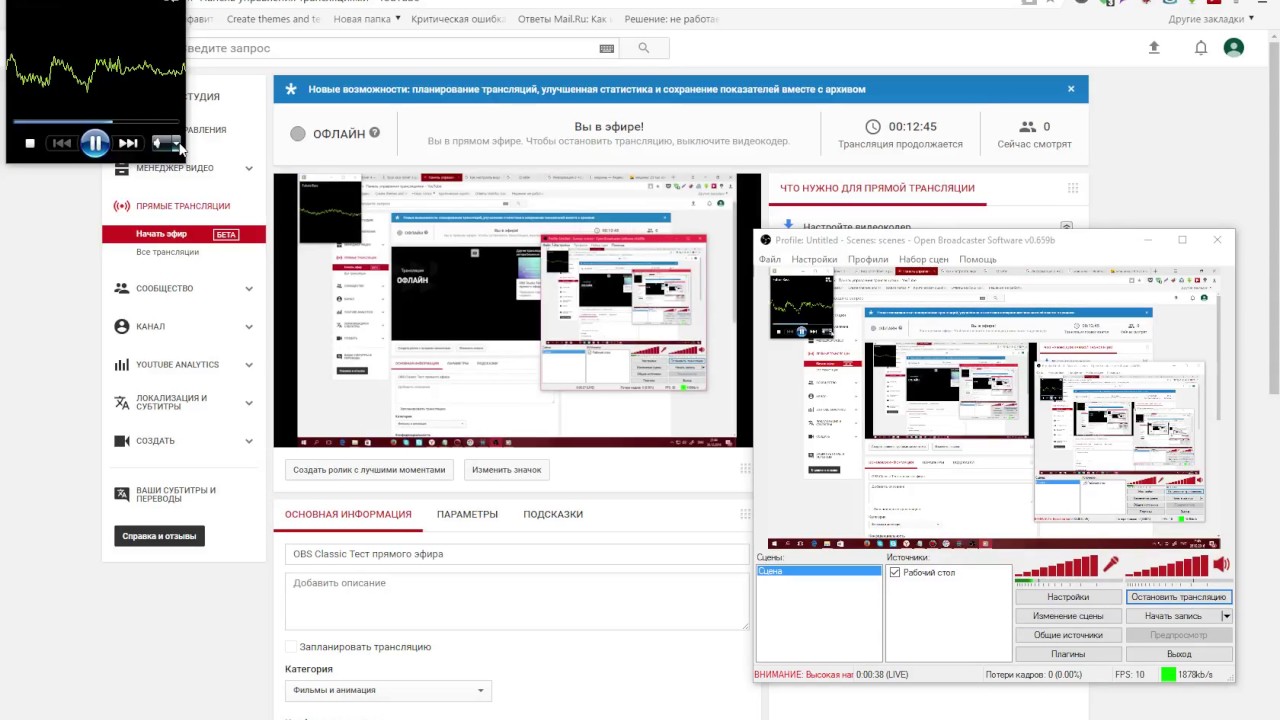Adjust the OBS microphone volume bars
Image resolution: width=1280 pixels, height=720 pixels.
click(1058, 568)
